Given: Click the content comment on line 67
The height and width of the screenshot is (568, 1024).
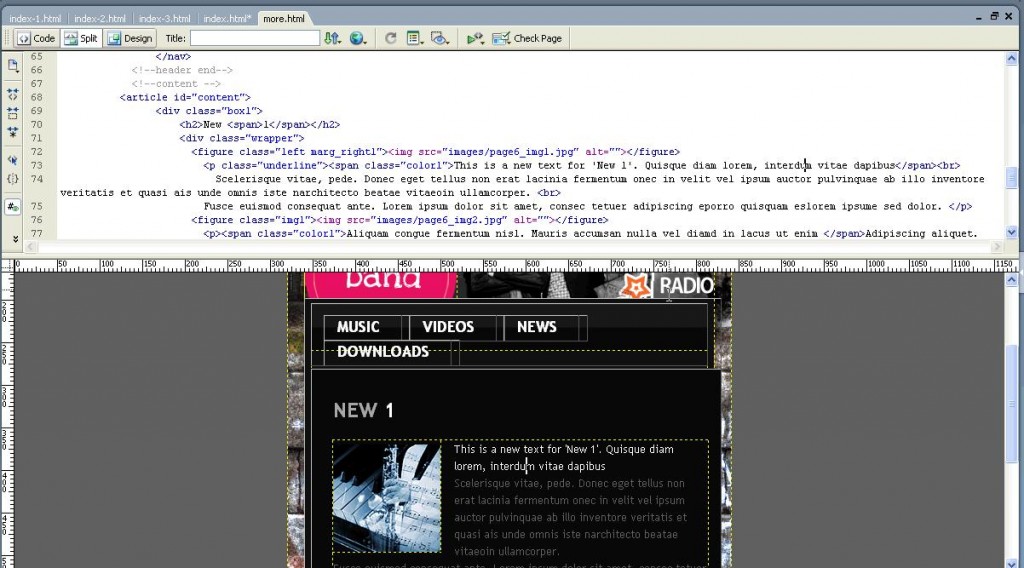Looking at the screenshot, I should pos(176,84).
